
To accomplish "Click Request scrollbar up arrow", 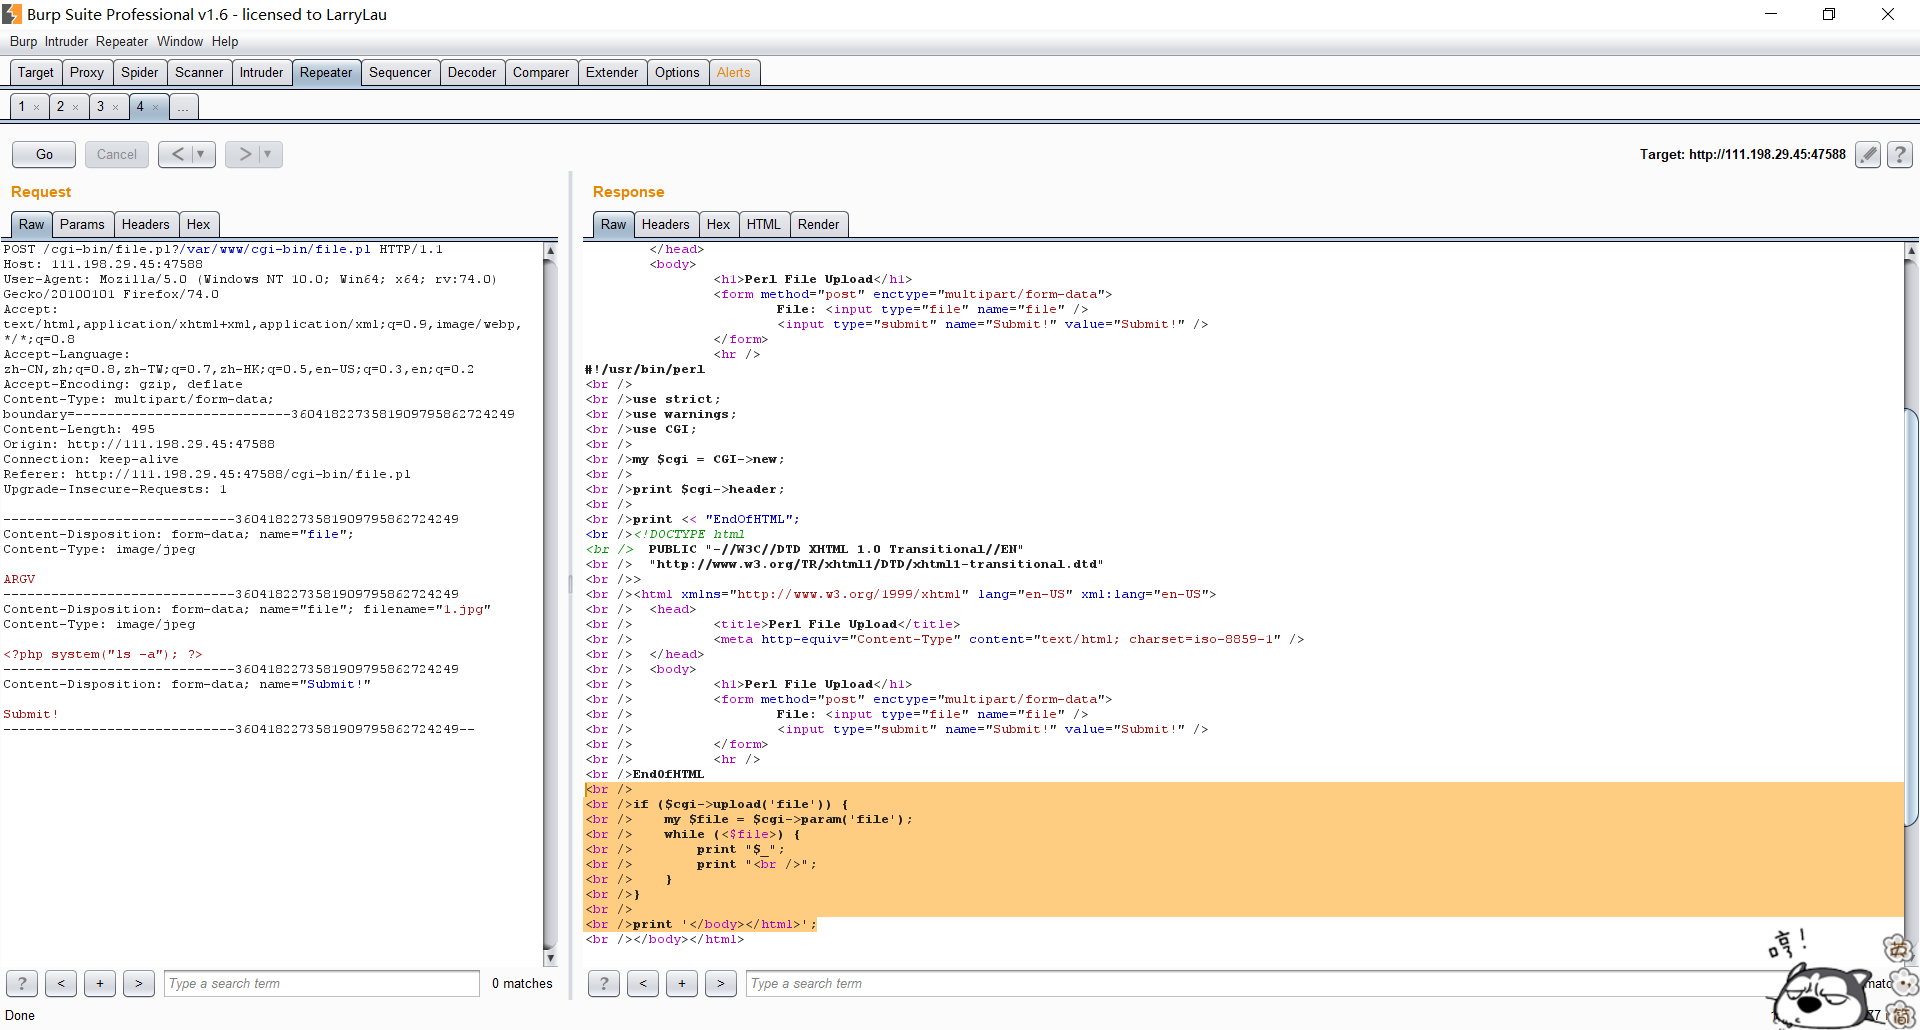I will click(550, 250).
